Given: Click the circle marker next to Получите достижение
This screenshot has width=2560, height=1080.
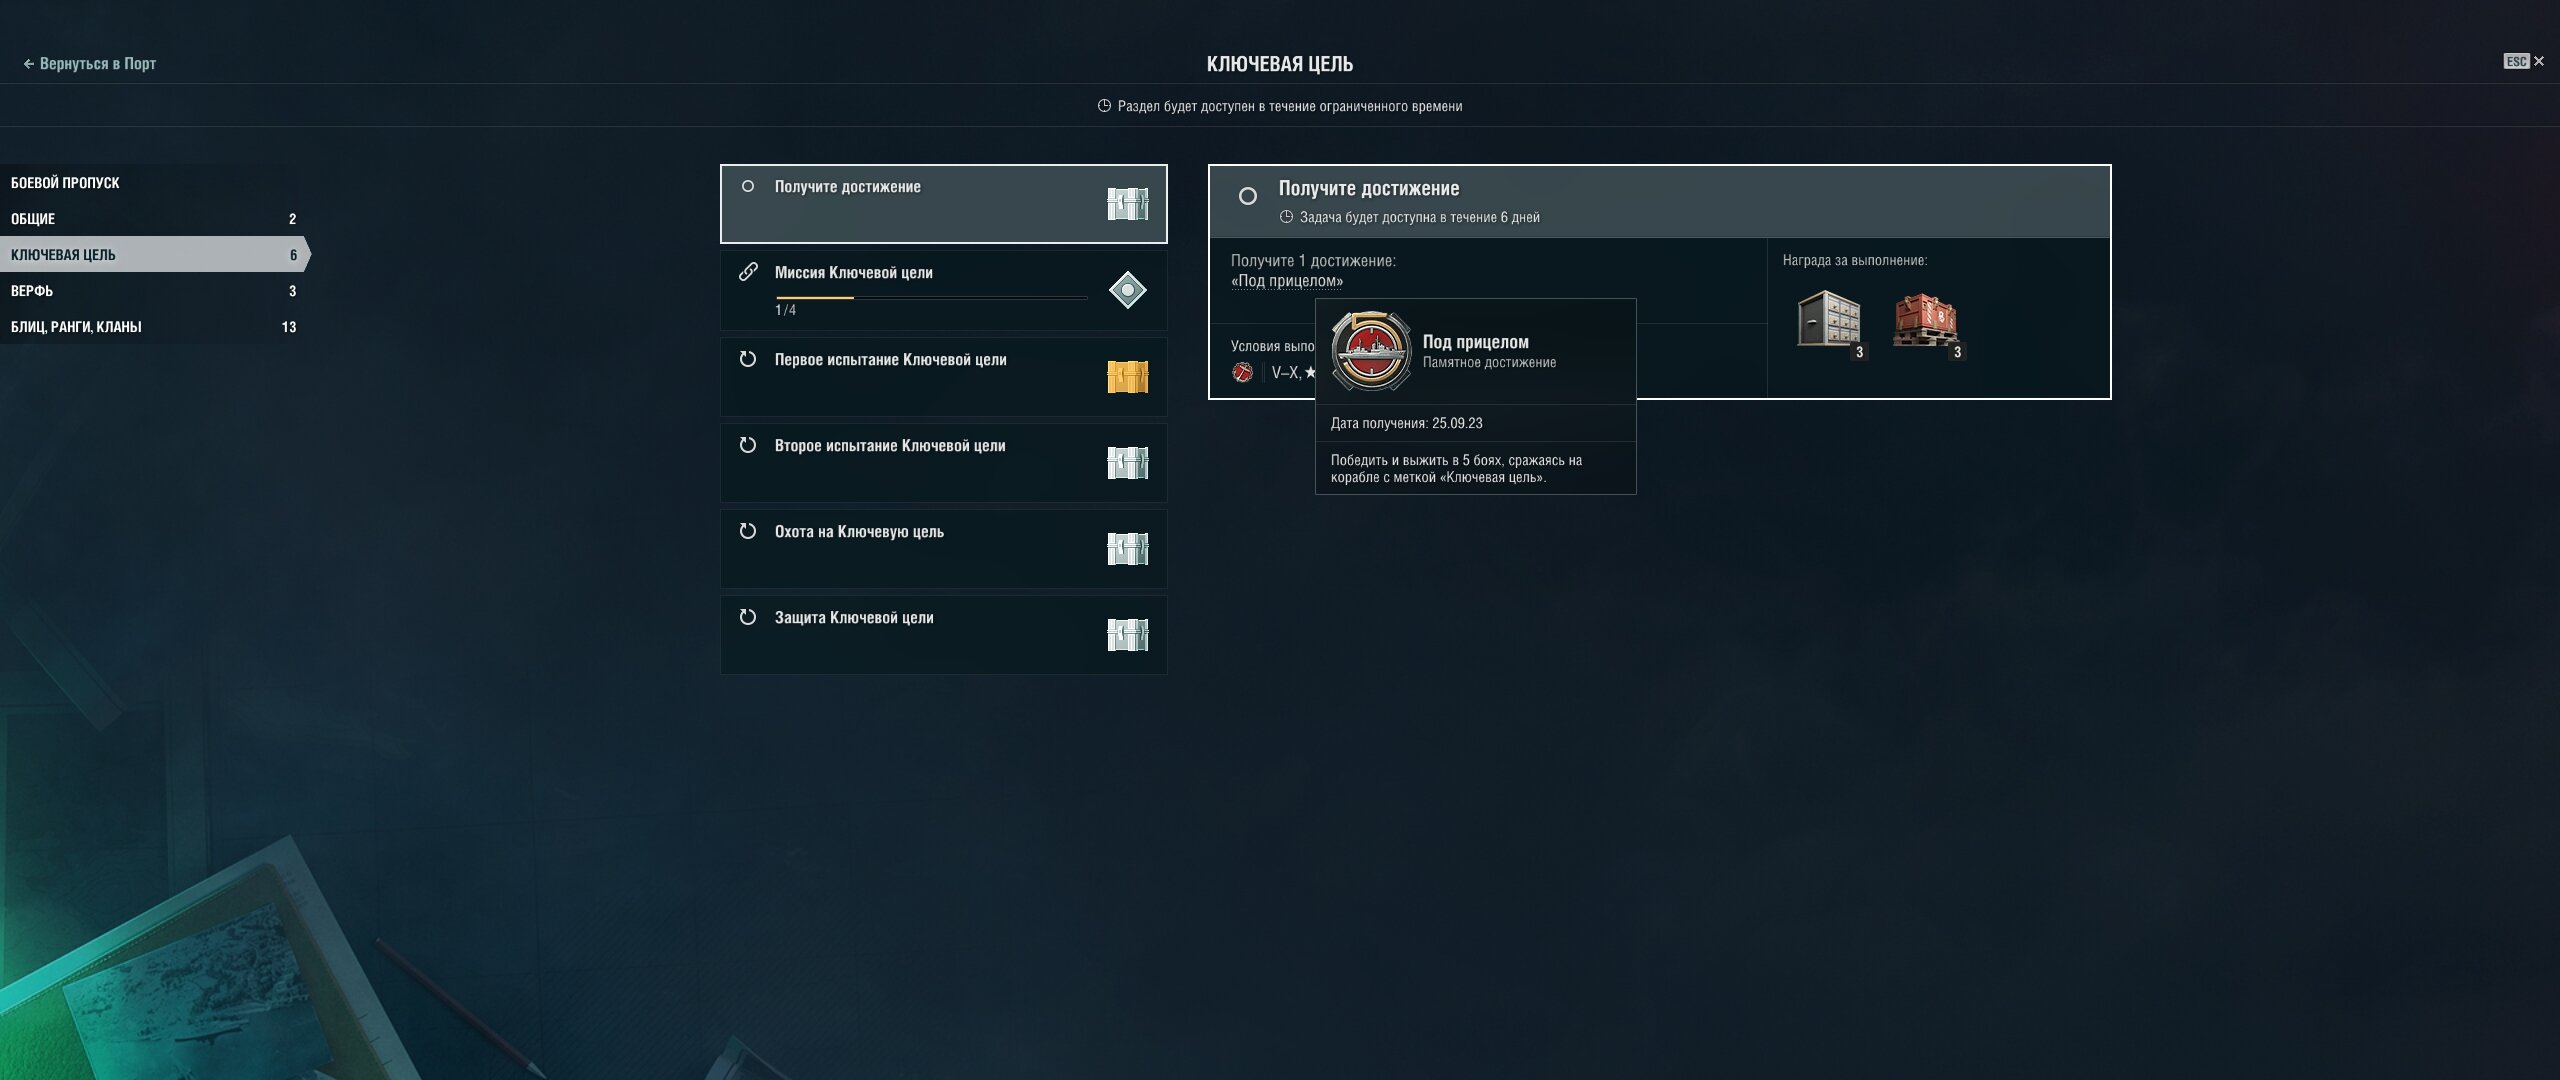Looking at the screenshot, I should [x=747, y=186].
